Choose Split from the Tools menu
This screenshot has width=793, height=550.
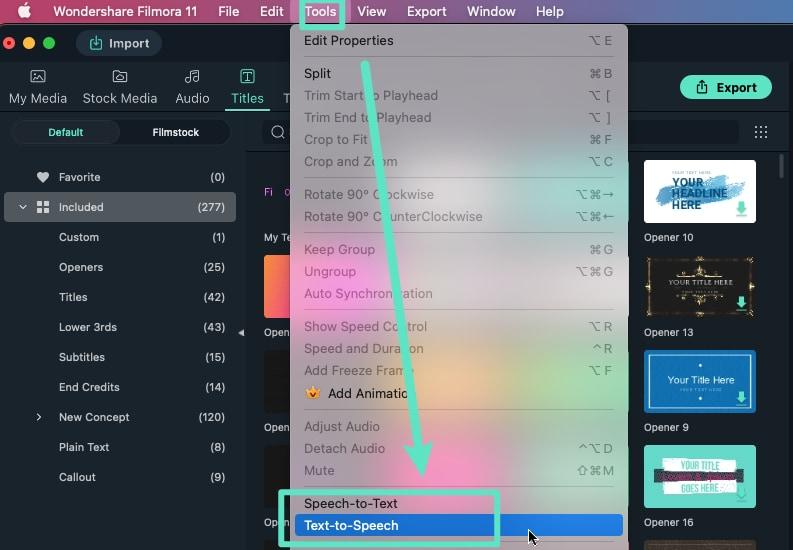[458, 73]
